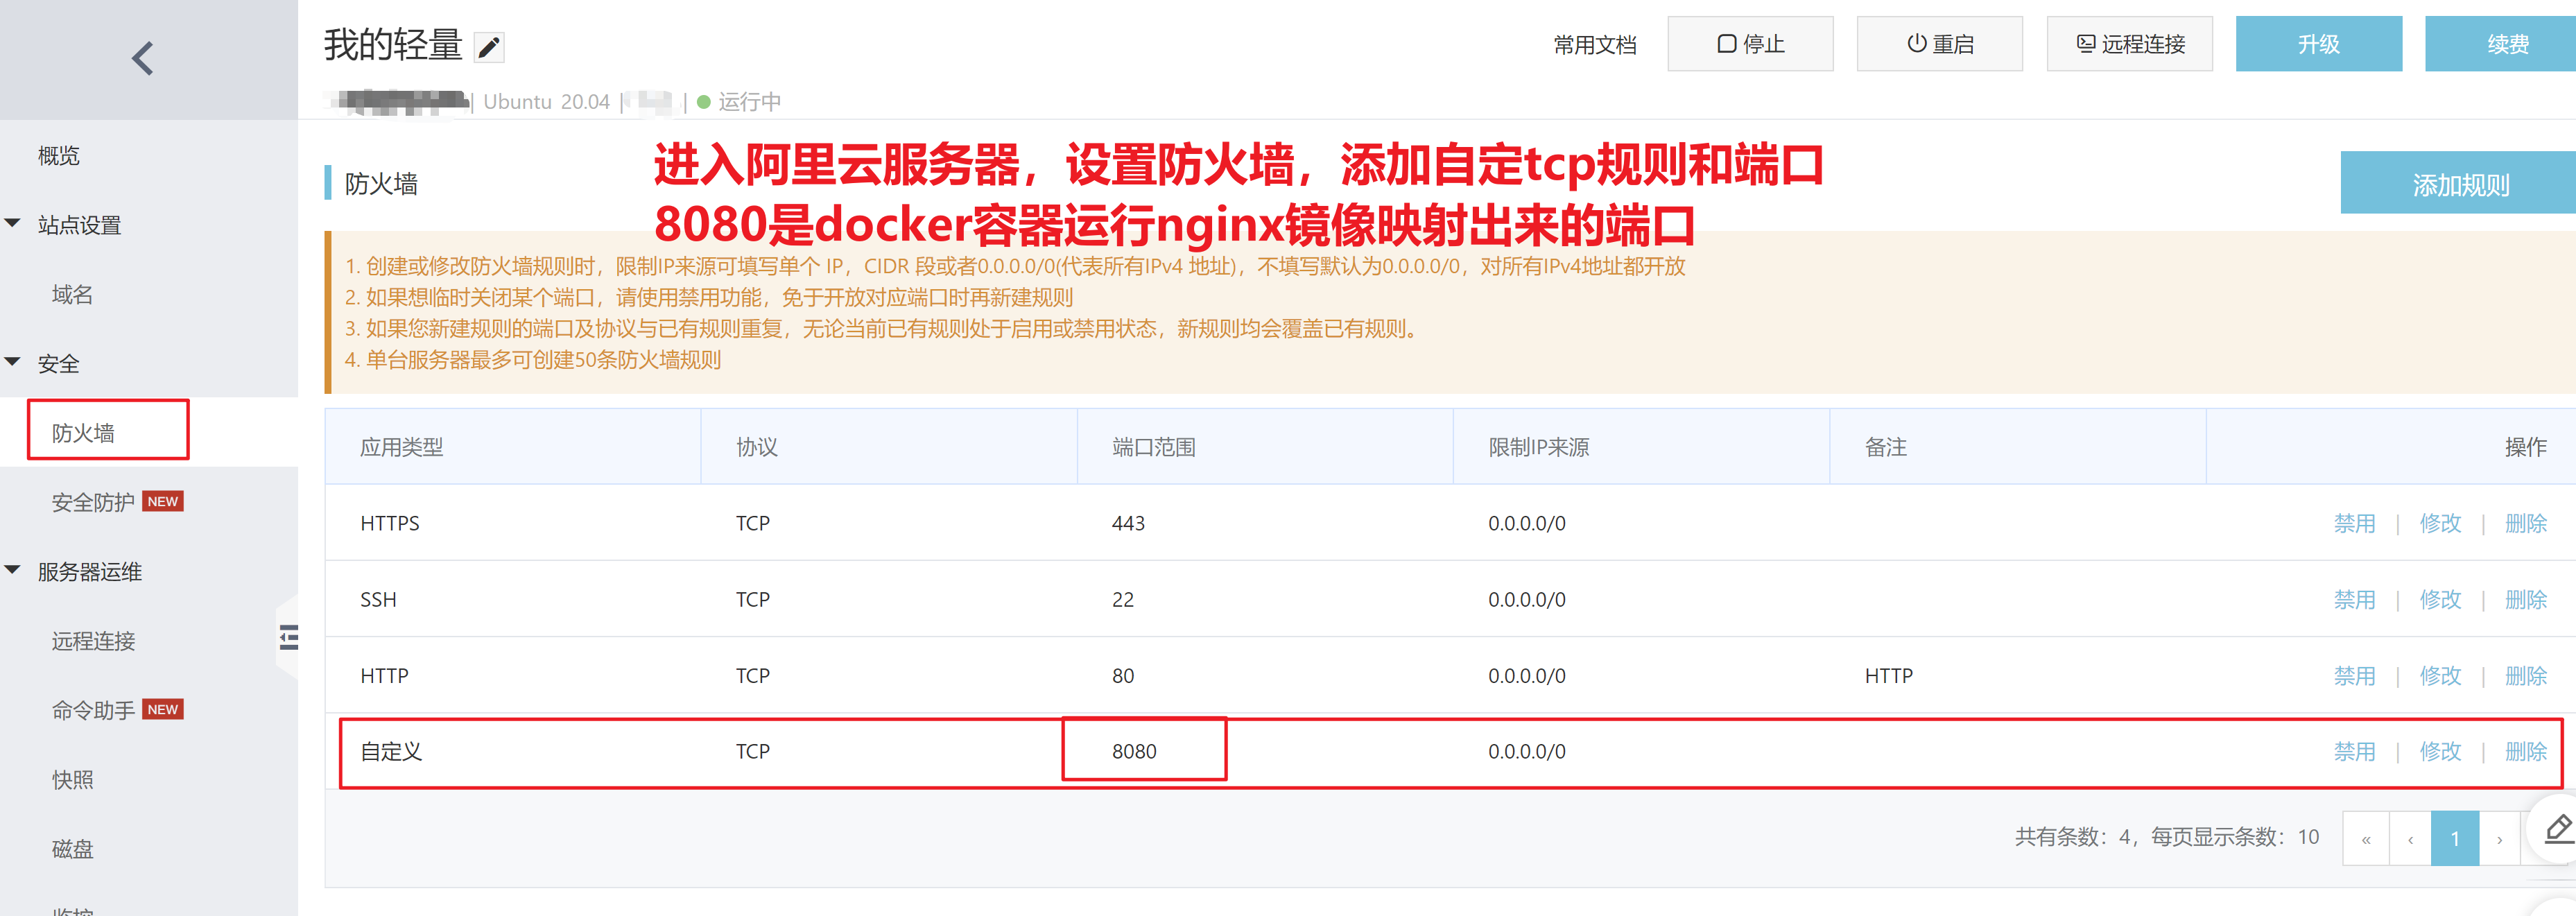This screenshot has height=916, width=2576.
Task: Modify the custom 8080 rule
Action: [2440, 751]
